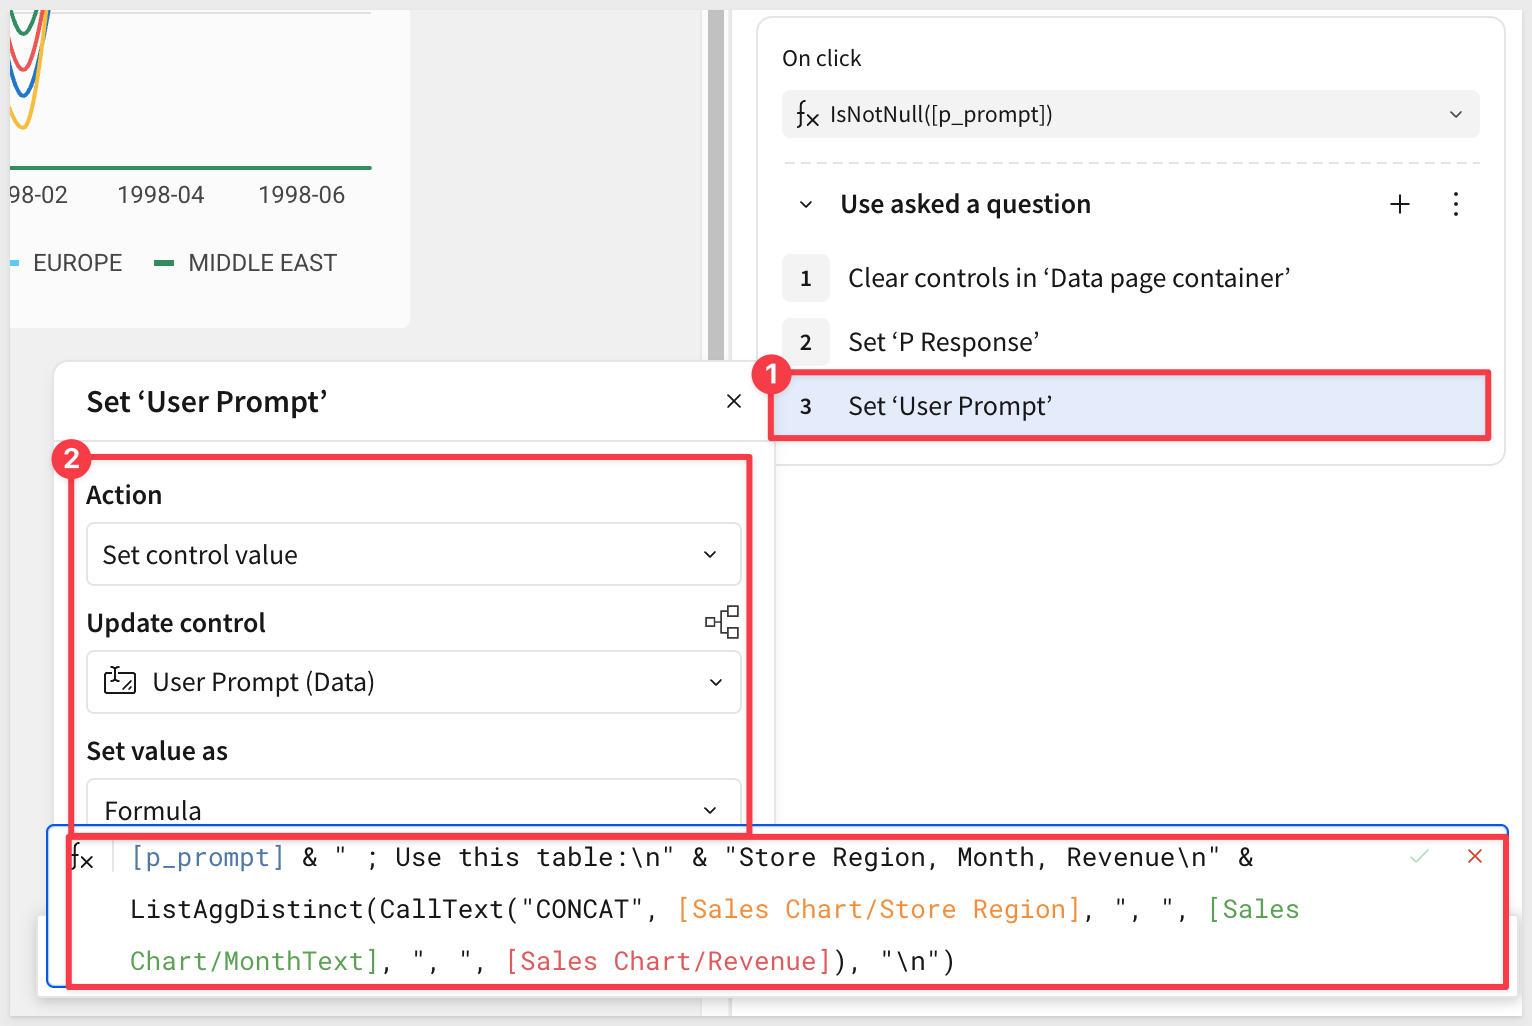The height and width of the screenshot is (1026, 1532).
Task: Open the three-dot menu for action sequence
Action: coord(1455,204)
